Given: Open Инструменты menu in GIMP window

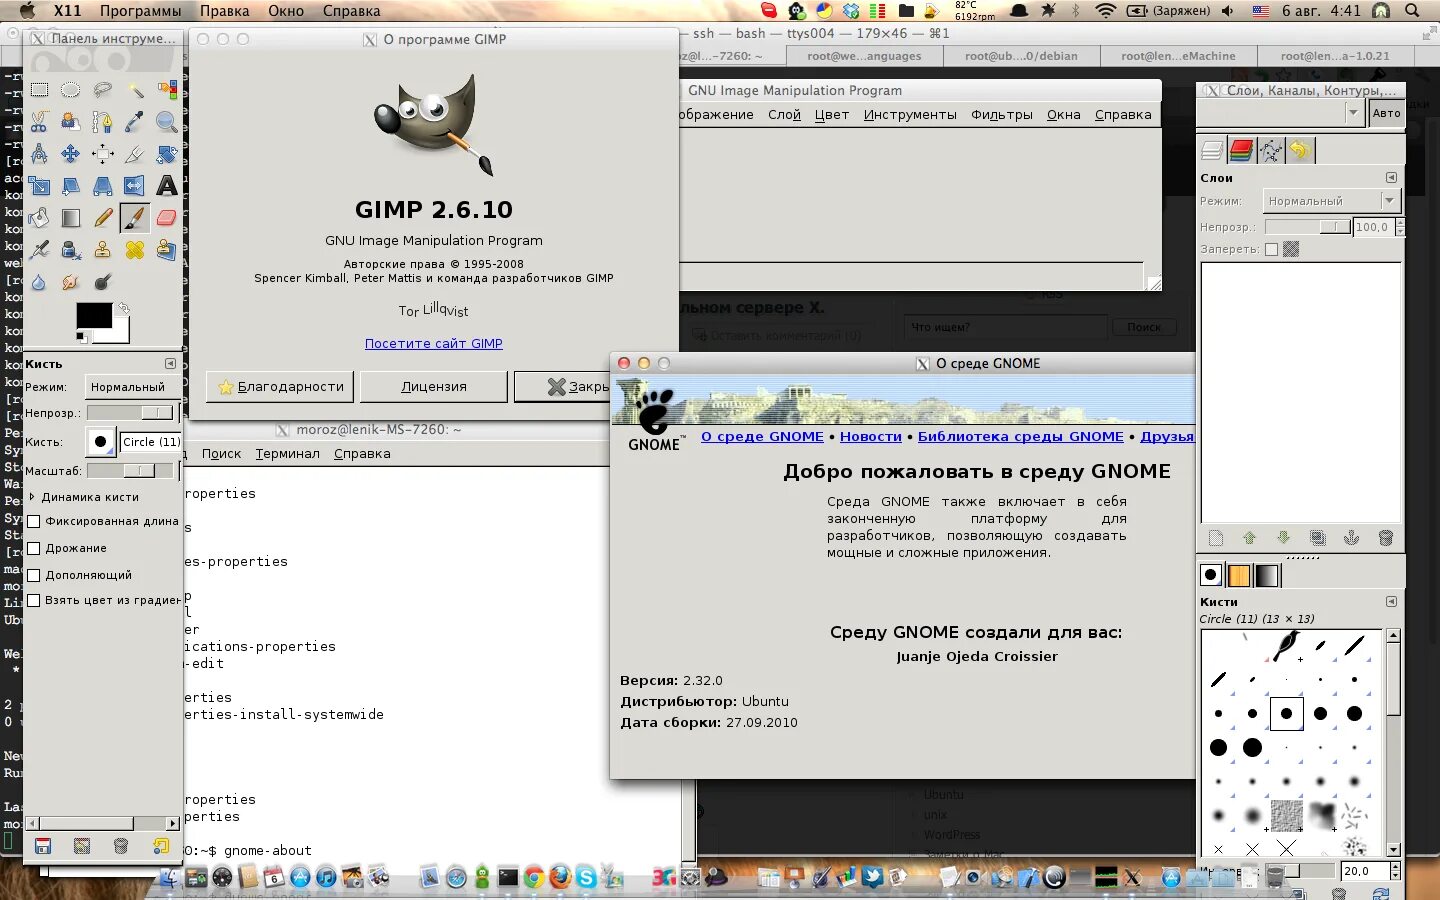Looking at the screenshot, I should coord(910,114).
